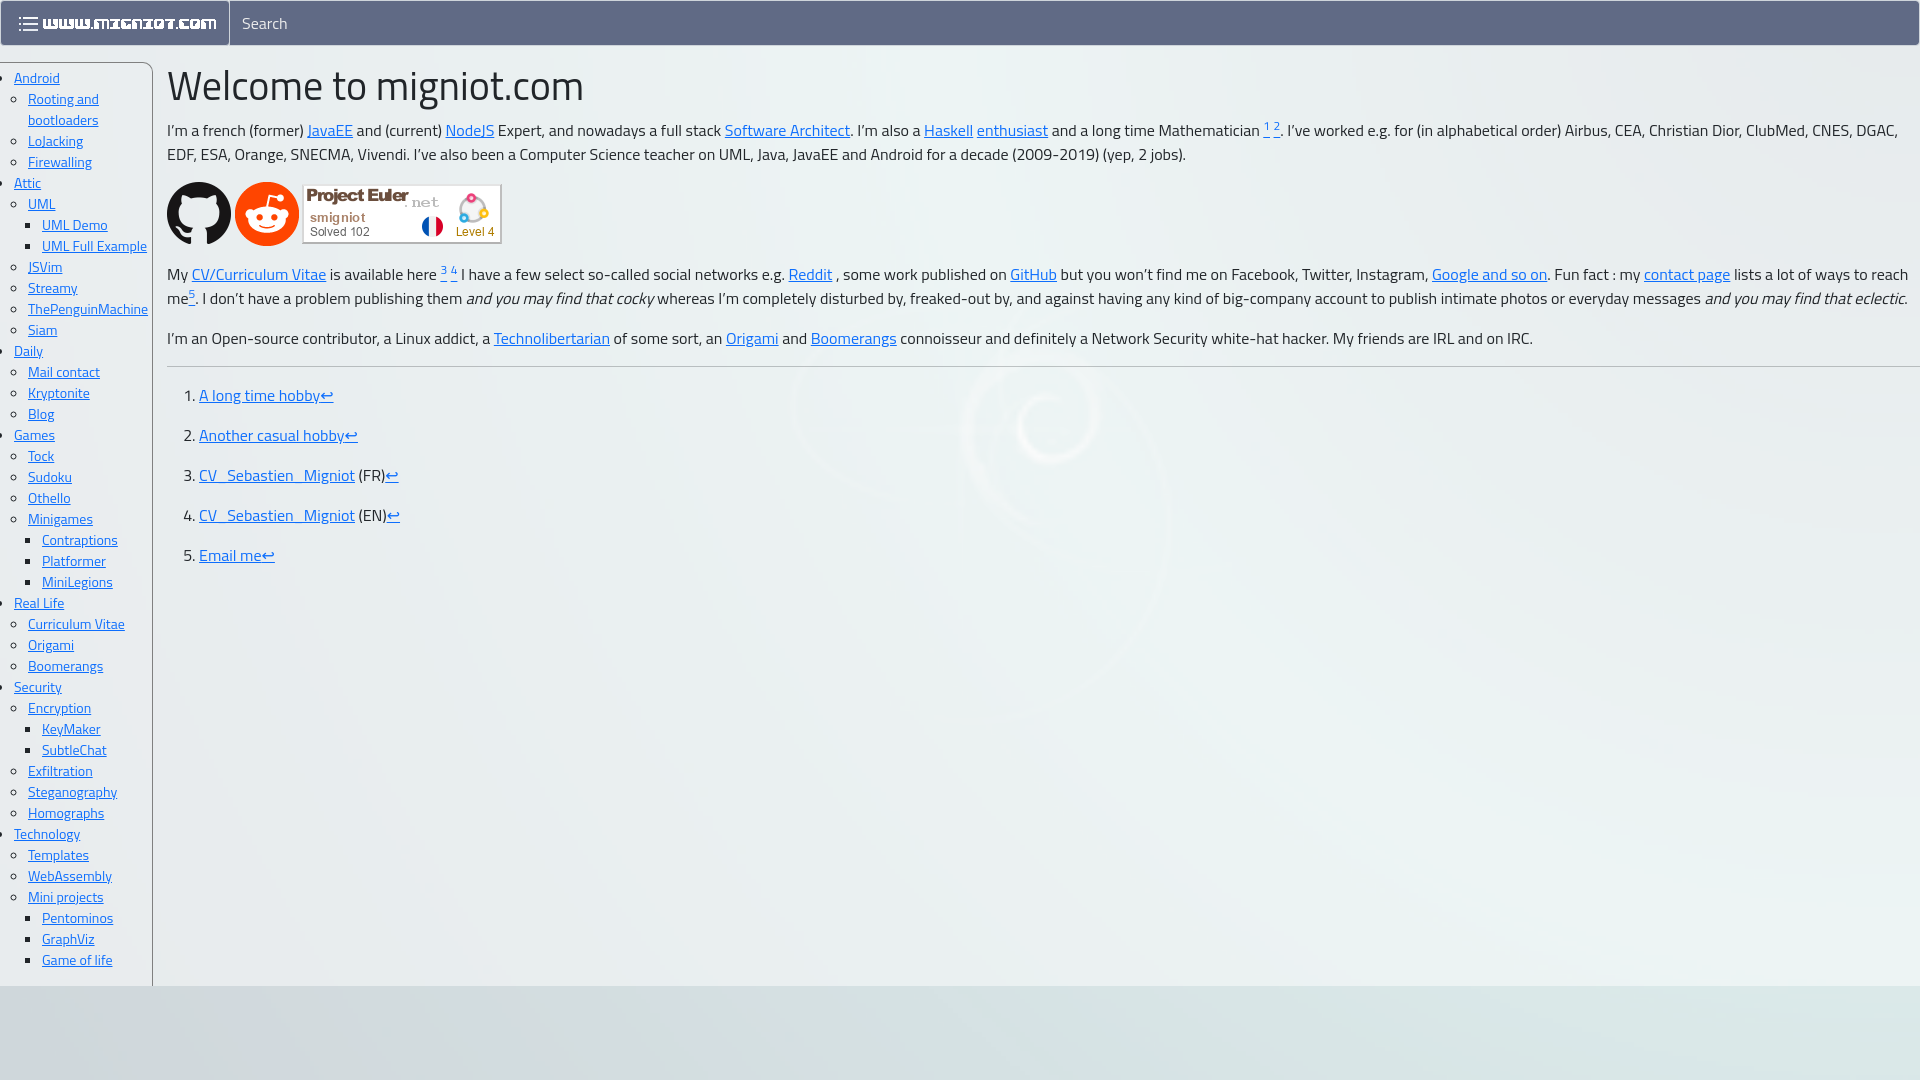Open Sudoku game page
This screenshot has width=1920, height=1080.
(50, 477)
